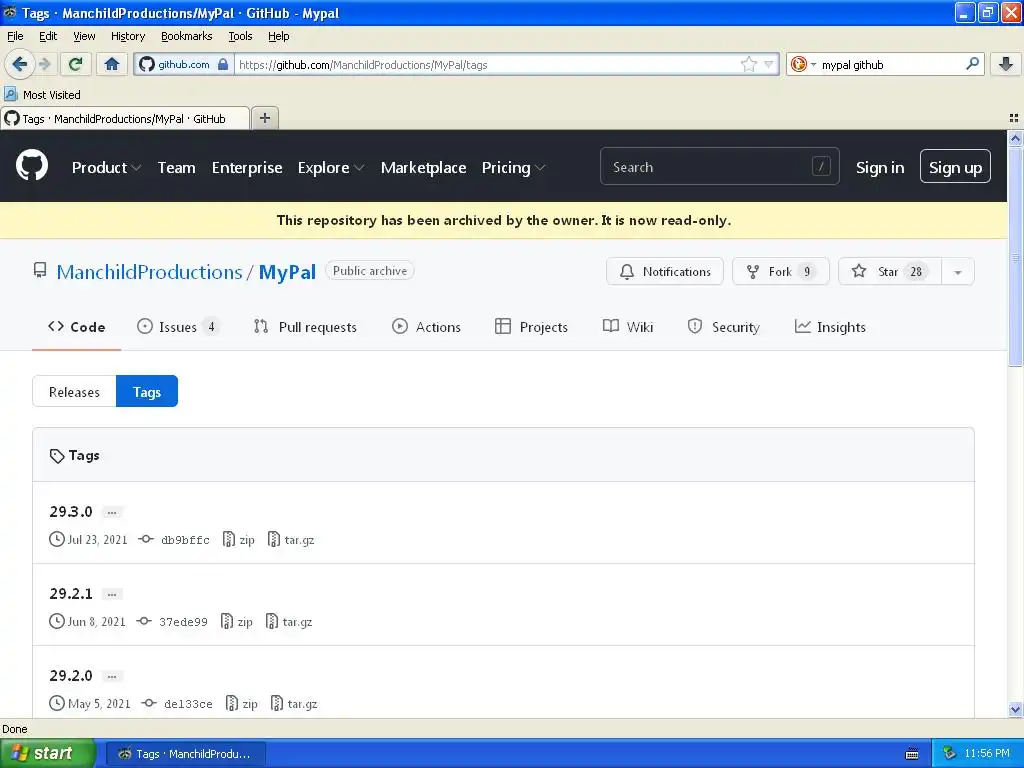This screenshot has height=768, width=1024.
Task: Click the repository icon before ManchildProductions
Action: 40,270
